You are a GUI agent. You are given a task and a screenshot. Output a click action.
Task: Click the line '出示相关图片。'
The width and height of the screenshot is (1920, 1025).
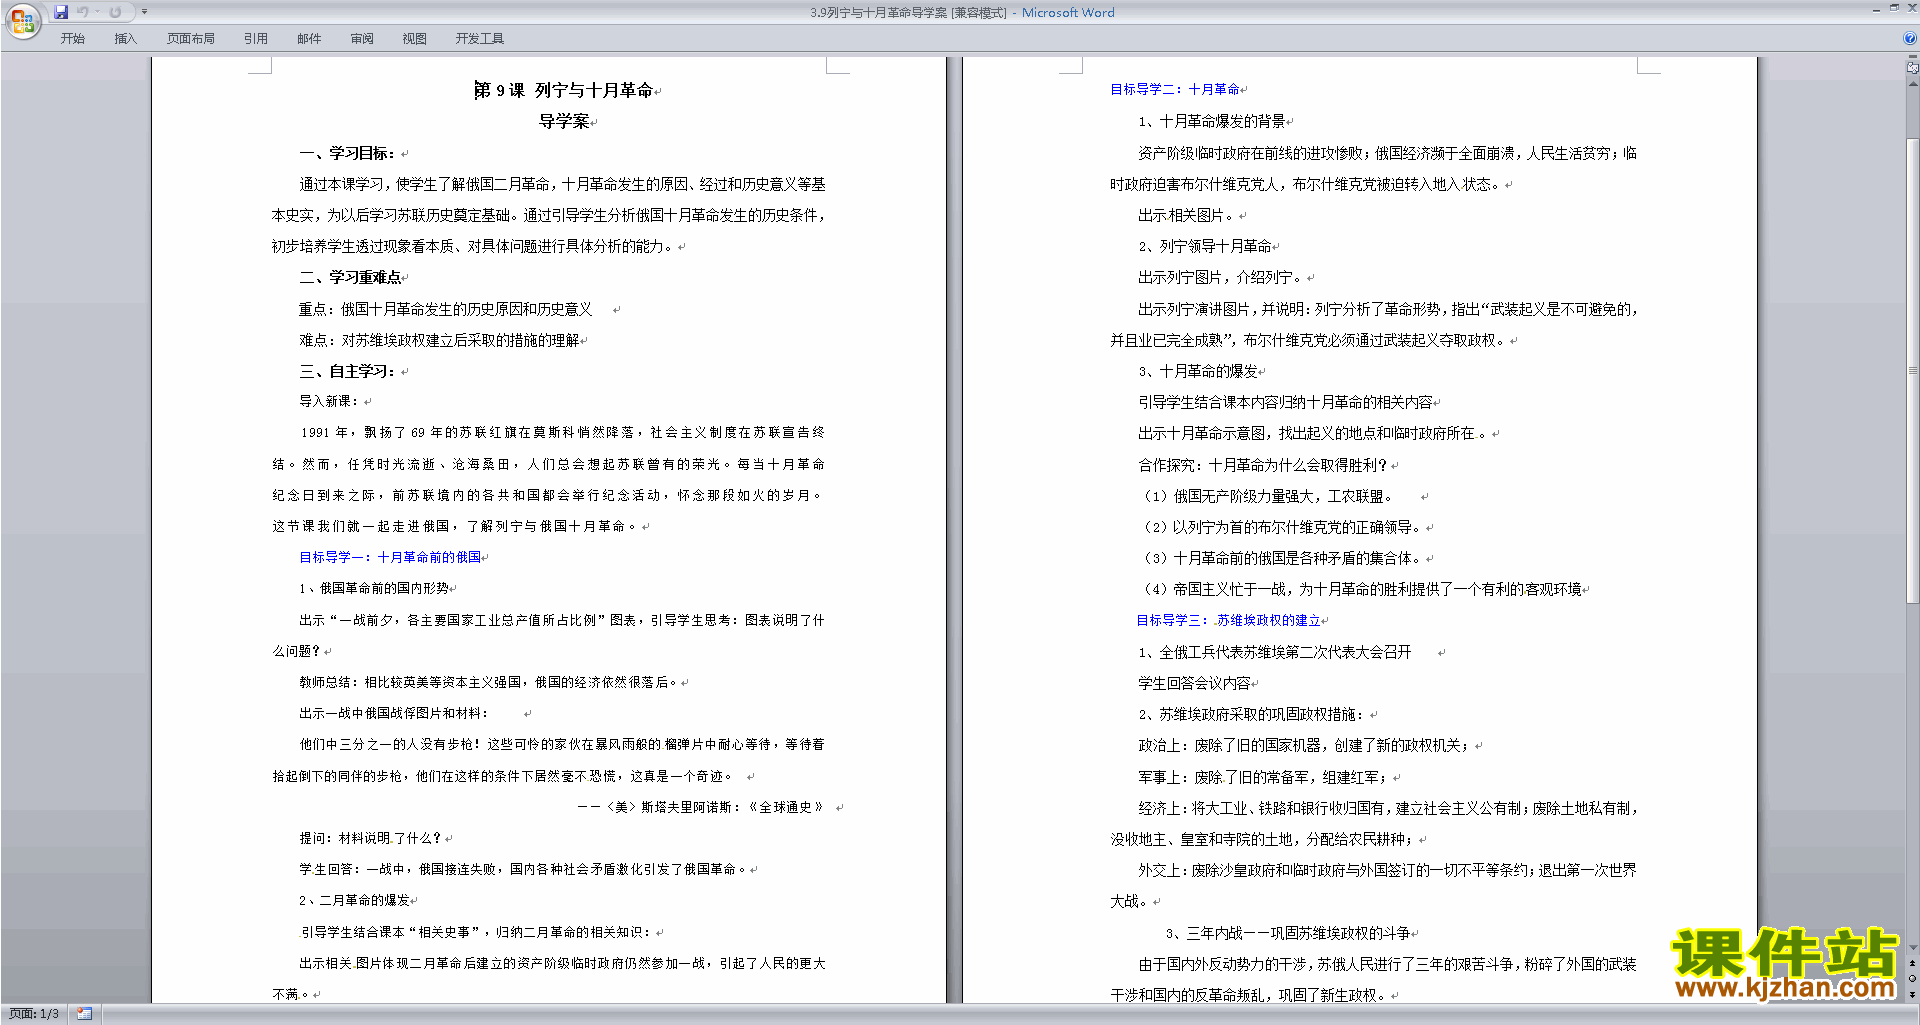point(1186,215)
